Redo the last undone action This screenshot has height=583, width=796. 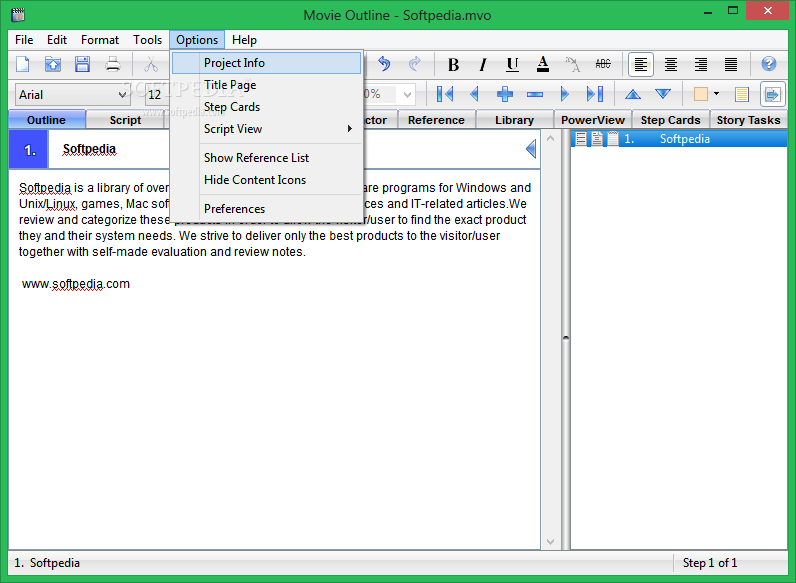pos(414,64)
